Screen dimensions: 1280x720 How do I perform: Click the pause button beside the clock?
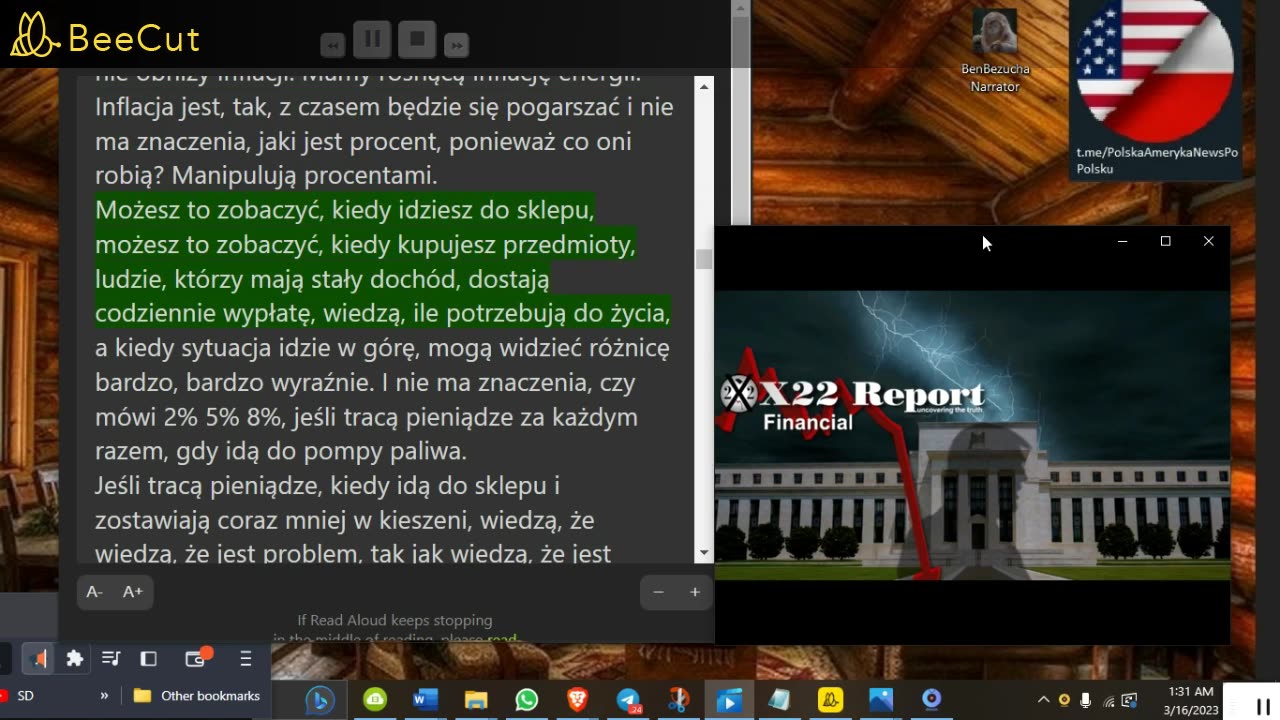1261,706
